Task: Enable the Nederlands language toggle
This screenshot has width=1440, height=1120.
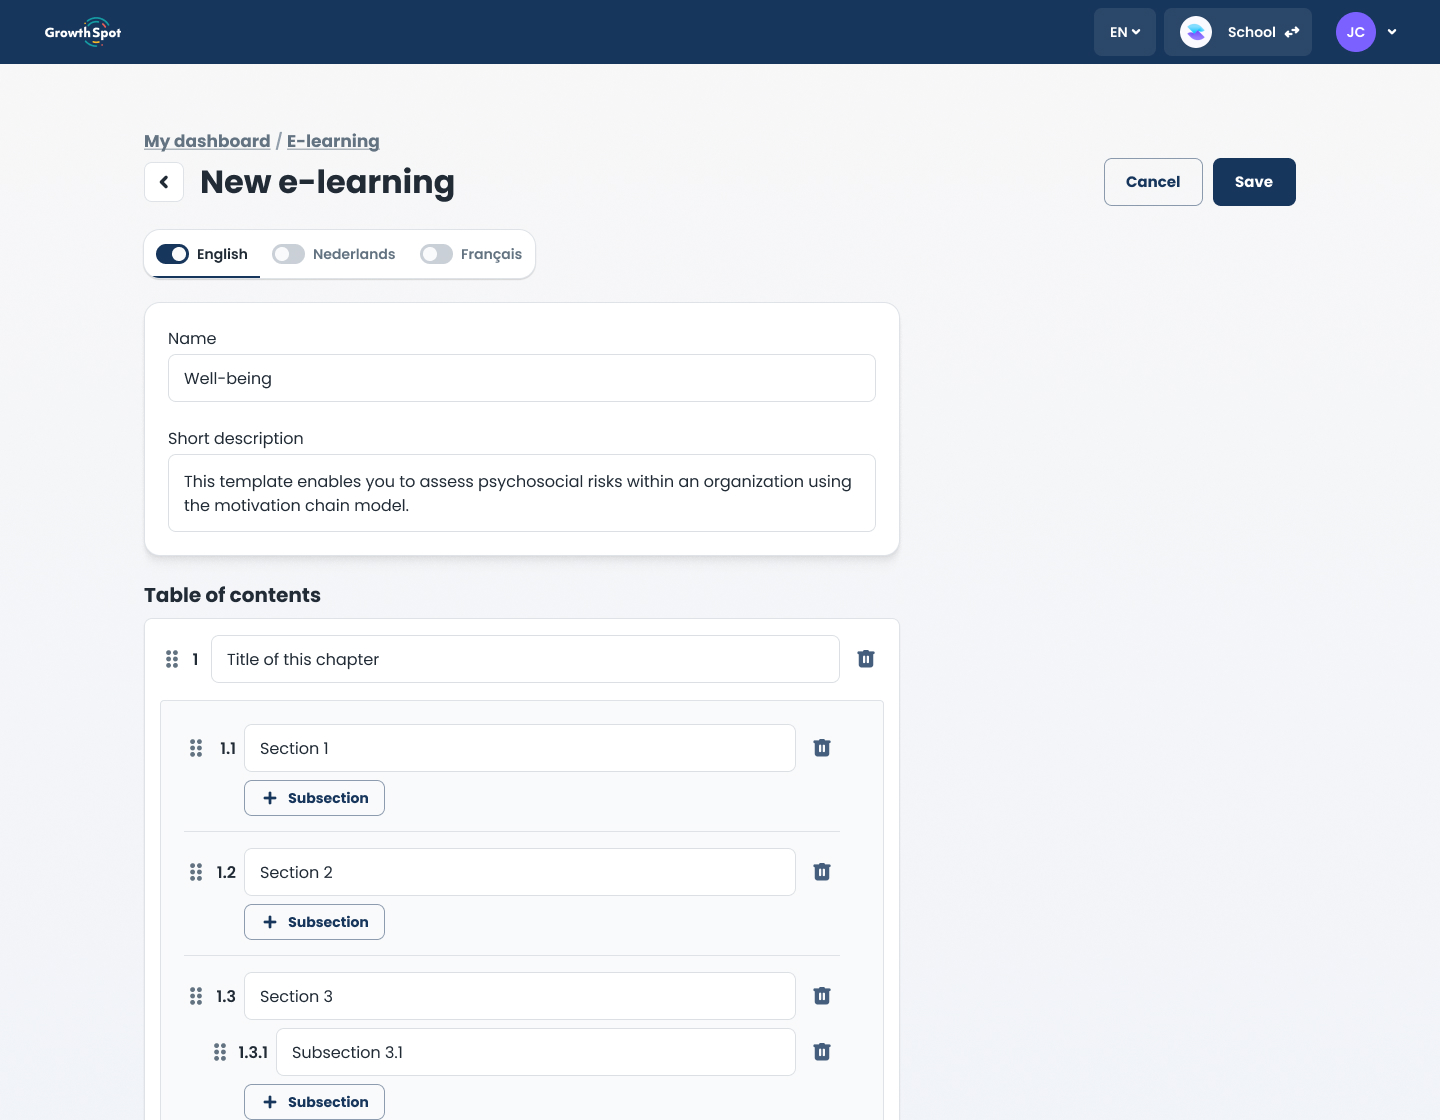Action: 288,254
